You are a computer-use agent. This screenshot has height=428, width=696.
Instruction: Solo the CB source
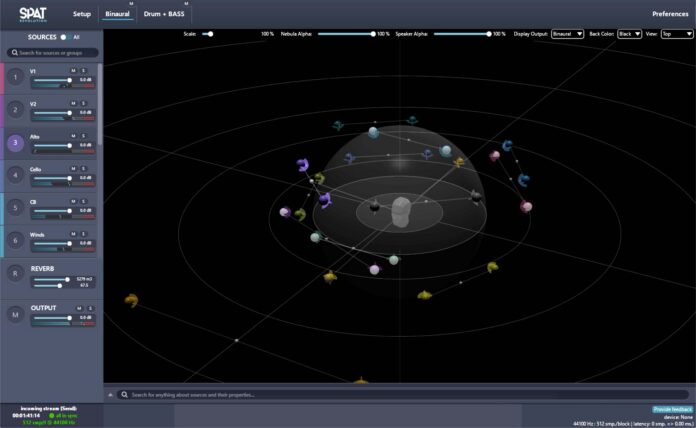83,201
